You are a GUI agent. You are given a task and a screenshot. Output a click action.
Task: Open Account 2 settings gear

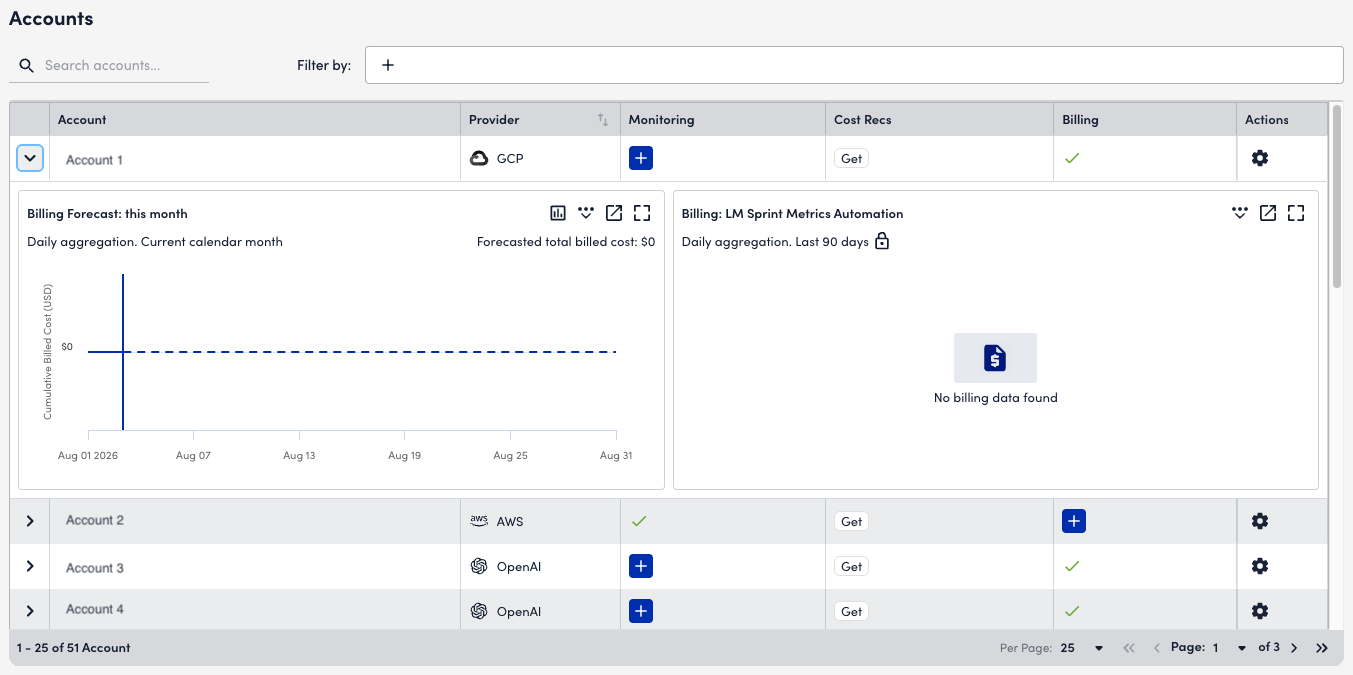1260,521
